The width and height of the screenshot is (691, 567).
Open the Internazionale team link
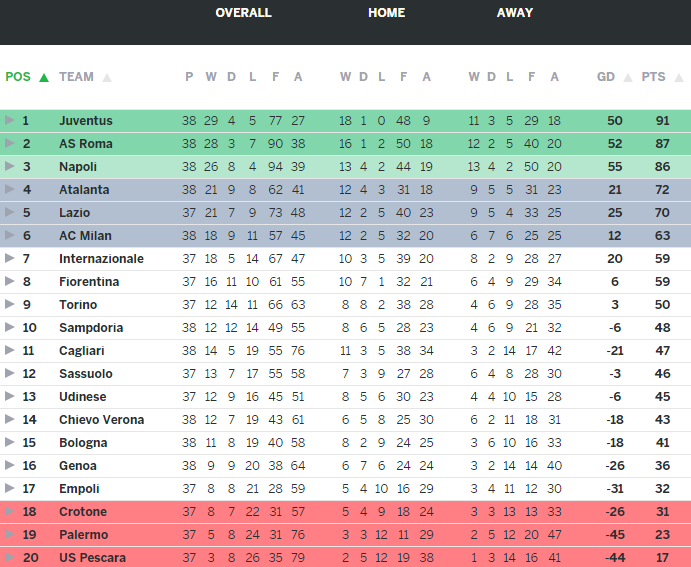tap(101, 259)
